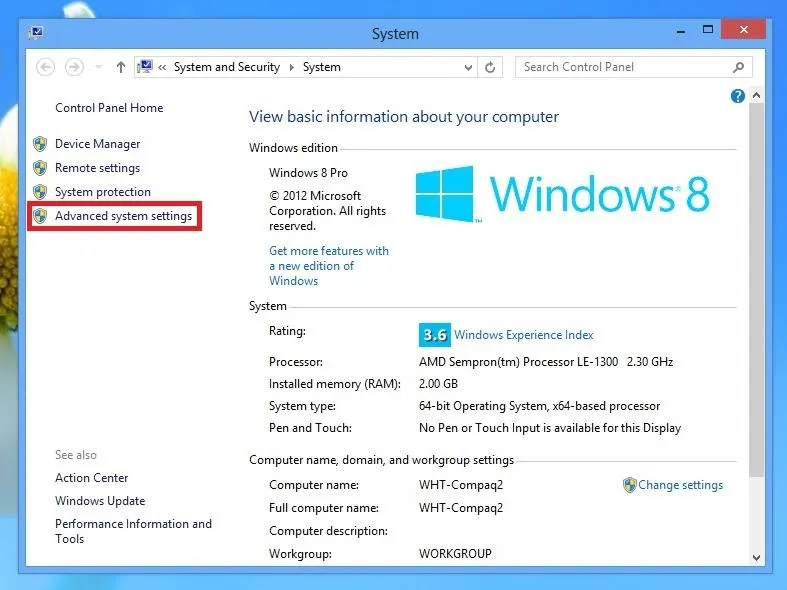This screenshot has height=590, width=787.
Task: Focus the Search Control Panel field
Action: click(x=633, y=67)
